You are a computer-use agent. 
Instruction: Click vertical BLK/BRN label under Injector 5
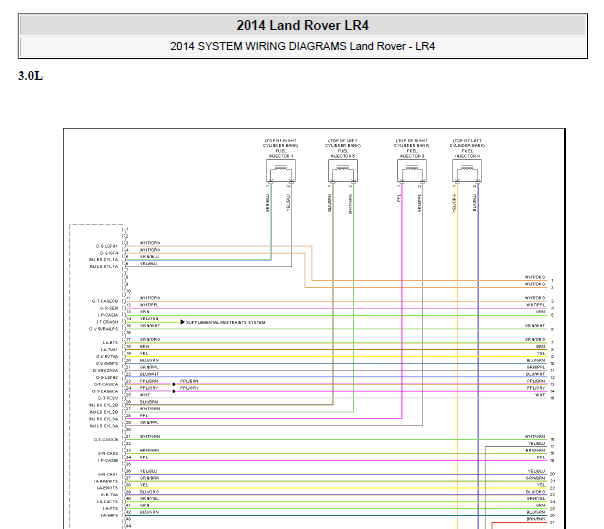(x=329, y=203)
